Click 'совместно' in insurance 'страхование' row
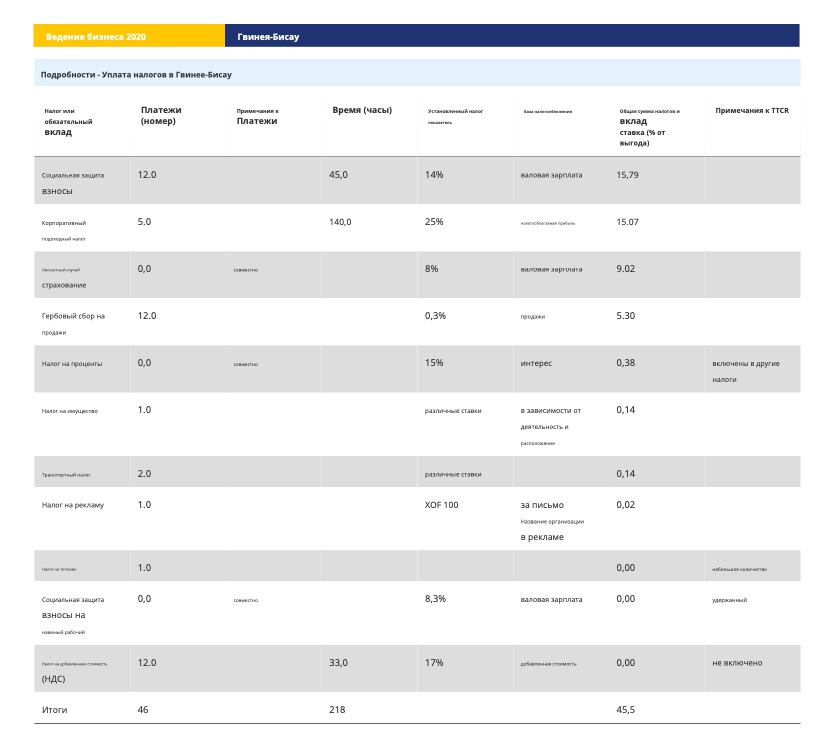Screen dimensions: 821x742 (246, 270)
